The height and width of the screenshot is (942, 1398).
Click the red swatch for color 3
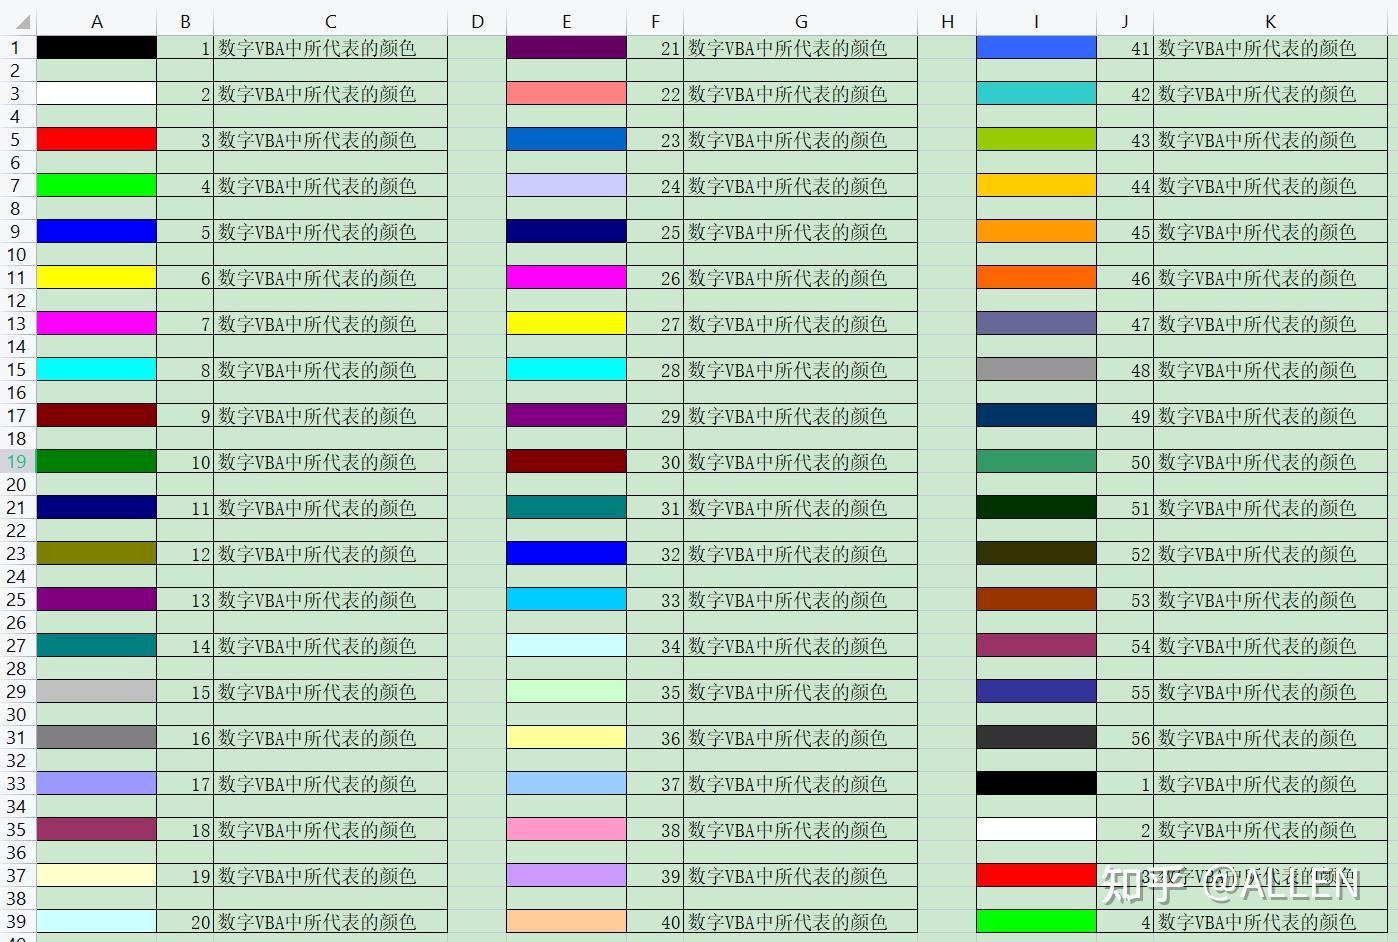[96, 139]
